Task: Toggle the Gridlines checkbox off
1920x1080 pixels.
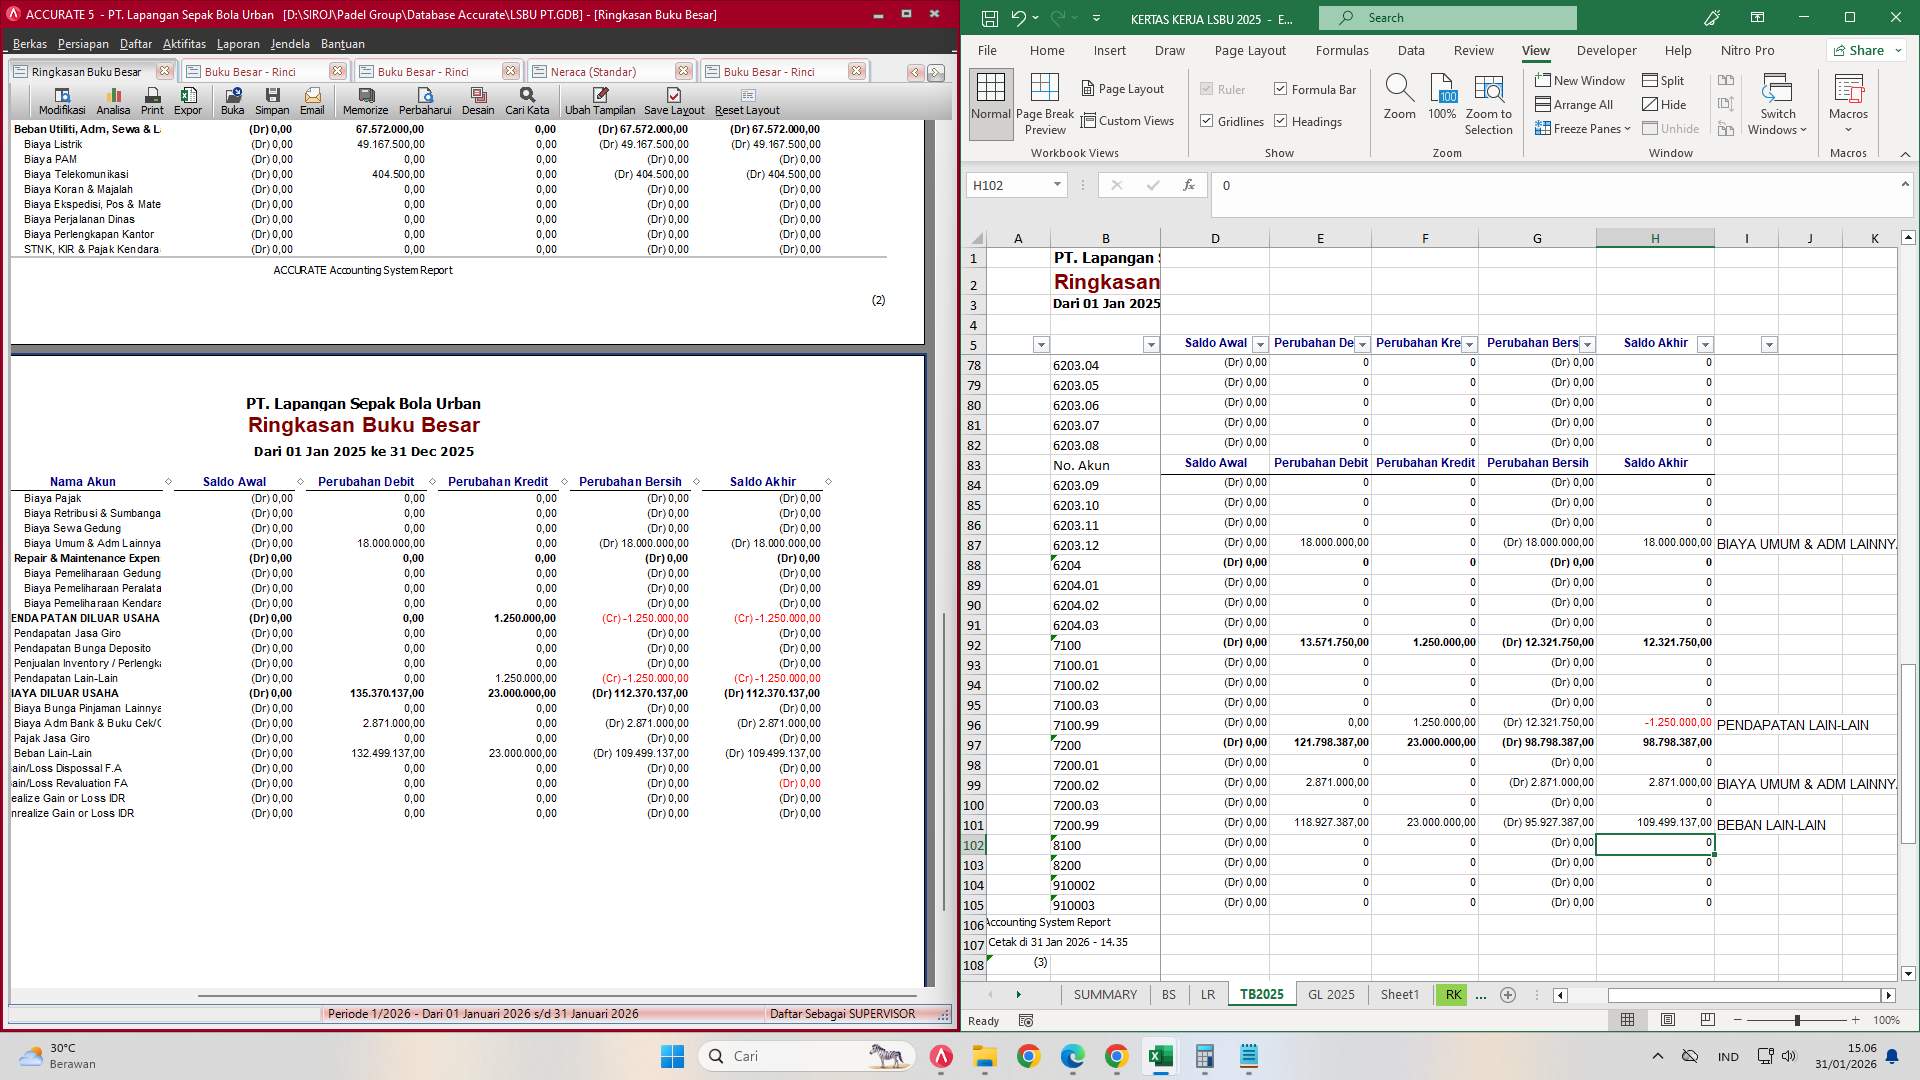Action: pyautogui.click(x=1208, y=121)
